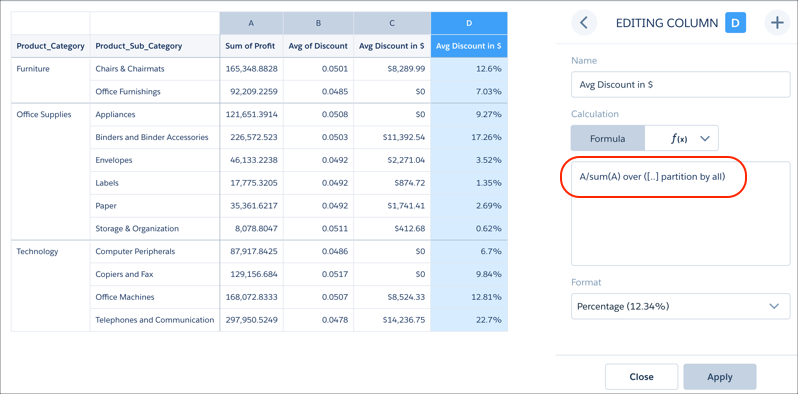This screenshot has height=394, width=798.
Task: Click profit value 297,950.5249
Action: tap(251, 320)
